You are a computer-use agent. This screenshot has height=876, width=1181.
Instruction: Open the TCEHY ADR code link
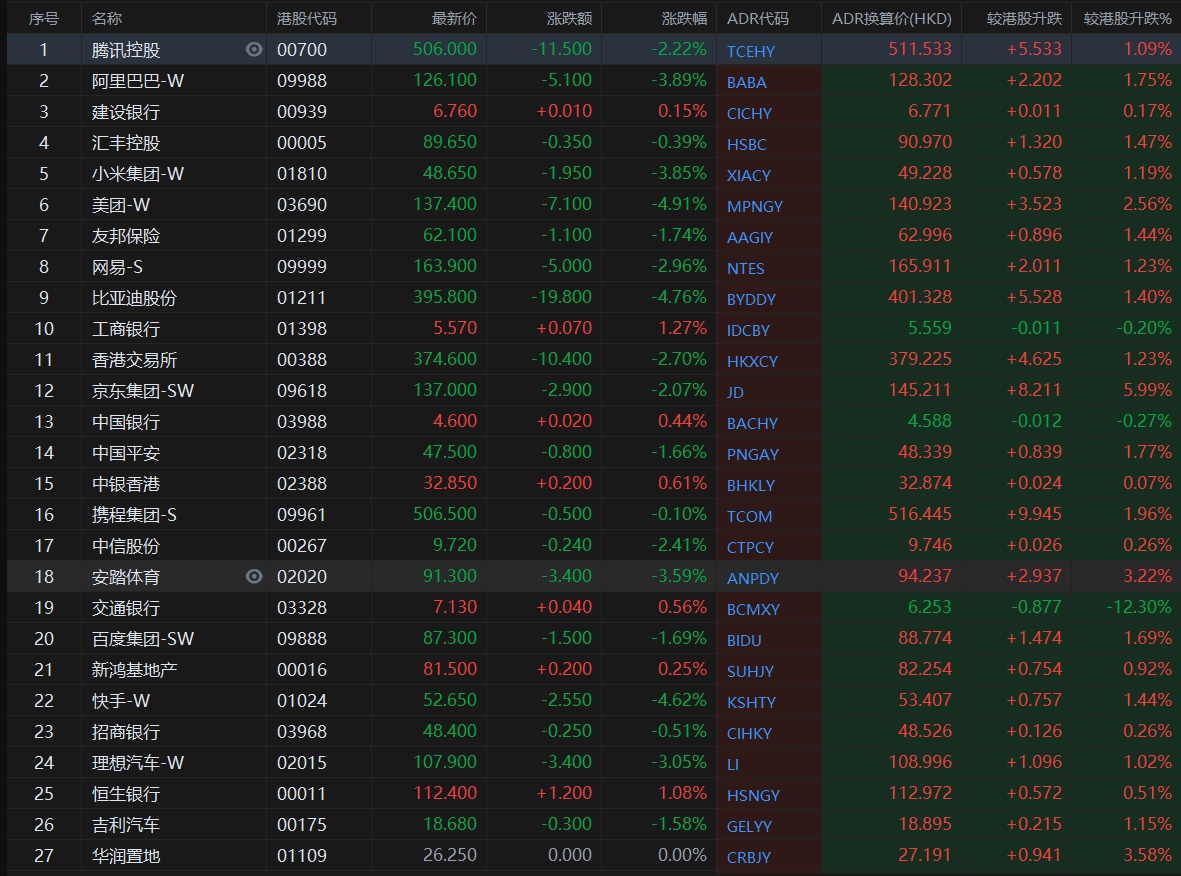750,51
